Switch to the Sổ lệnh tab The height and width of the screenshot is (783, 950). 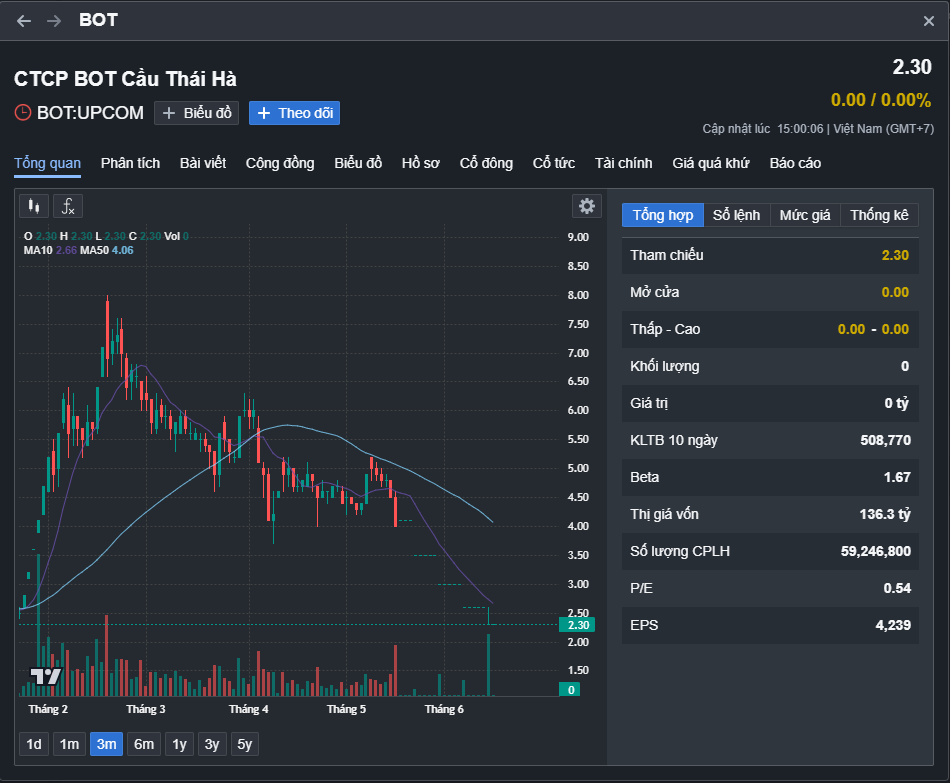(x=736, y=215)
